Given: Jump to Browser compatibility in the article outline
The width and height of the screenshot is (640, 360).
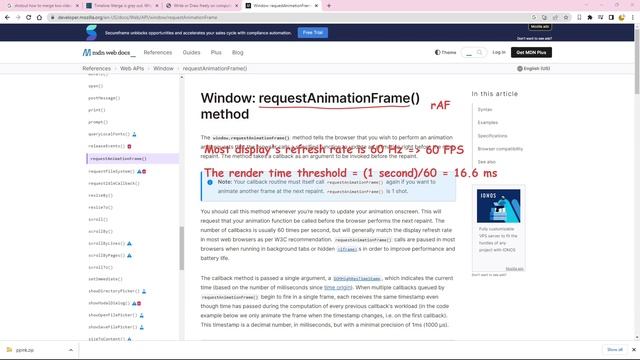Looking at the screenshot, I should coord(500,149).
